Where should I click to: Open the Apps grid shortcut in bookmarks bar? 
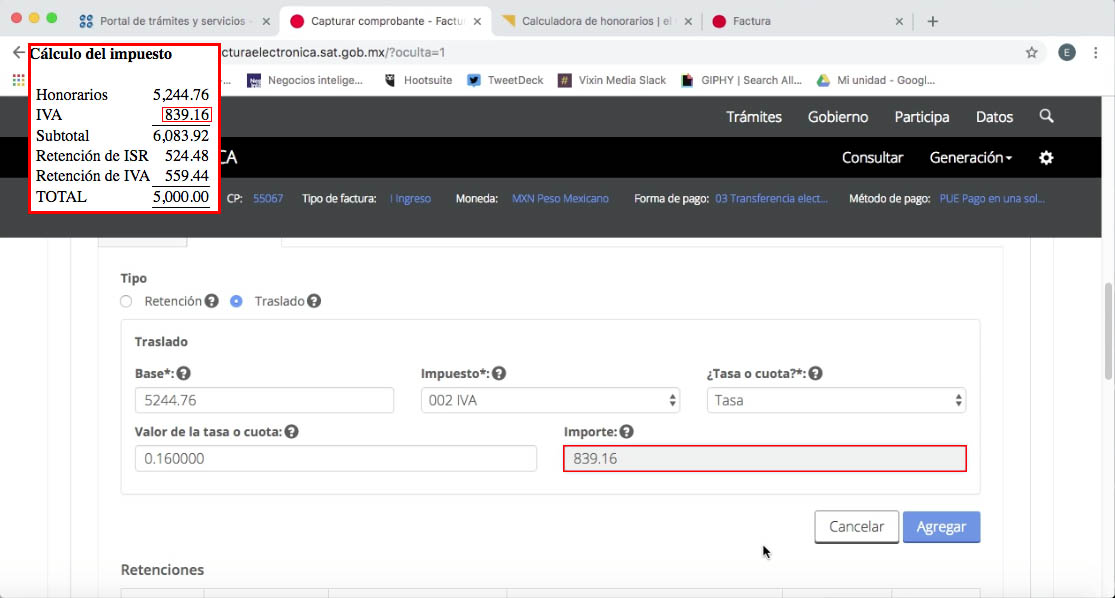(18, 80)
